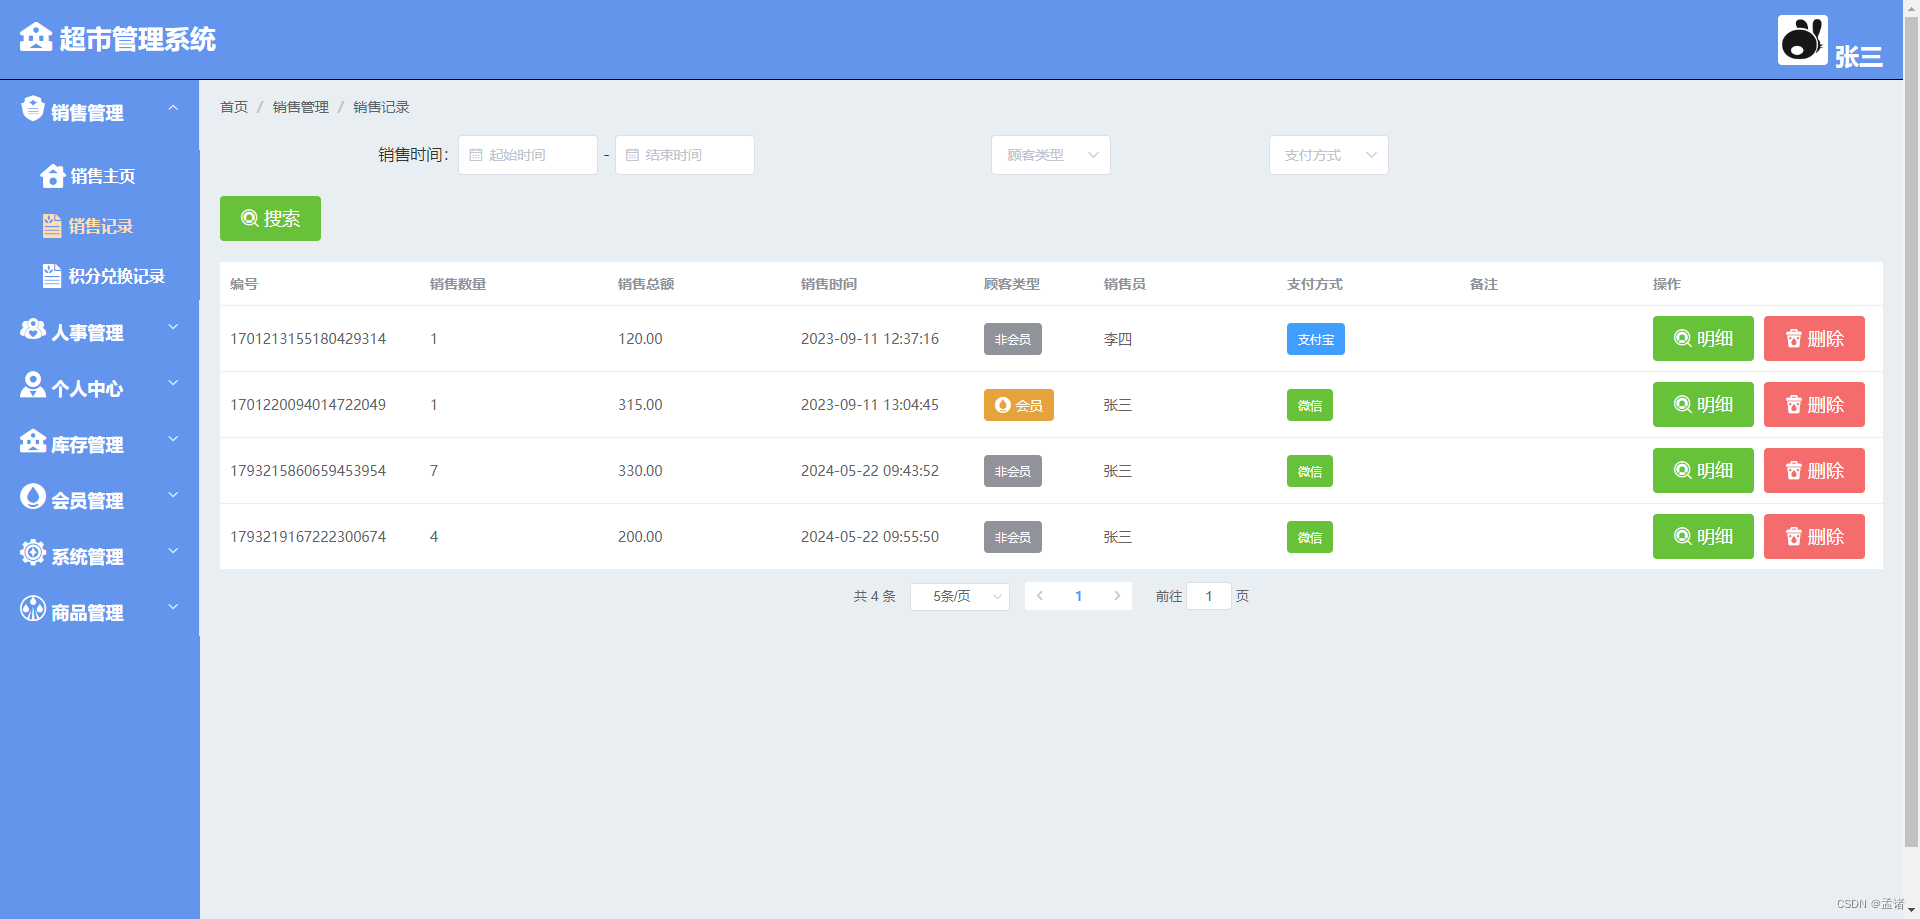Collapse the 销售管理 menu chevron

point(173,108)
